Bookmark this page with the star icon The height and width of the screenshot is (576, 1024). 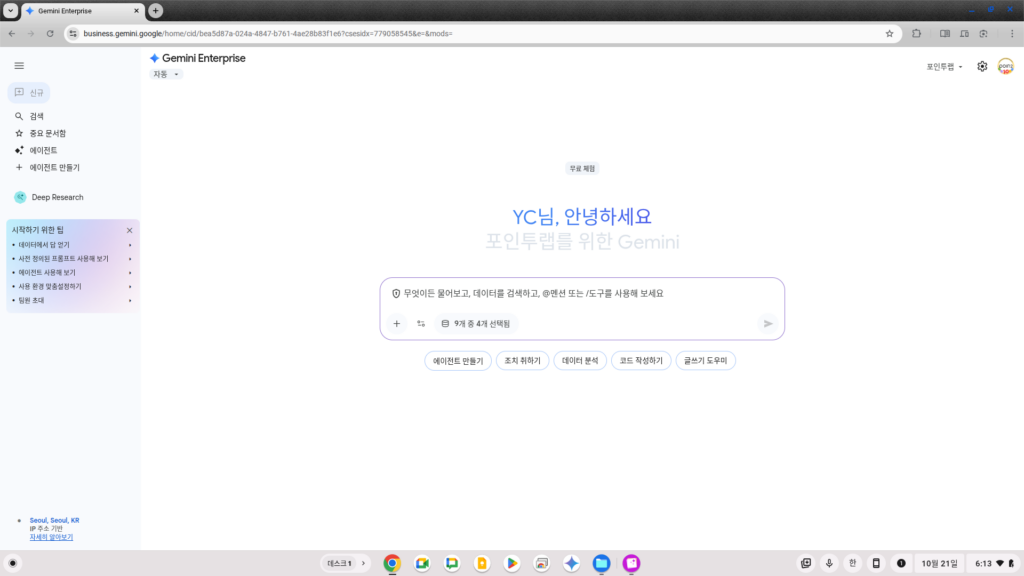pos(889,33)
